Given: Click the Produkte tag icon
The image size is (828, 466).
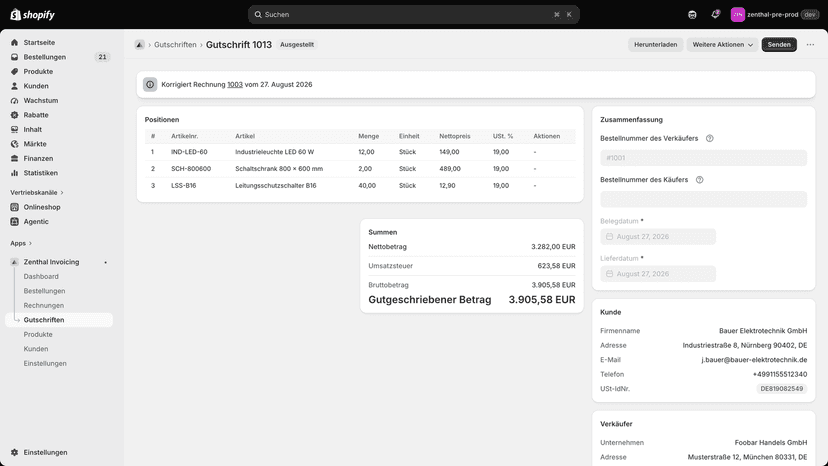Looking at the screenshot, I should pos(14,71).
